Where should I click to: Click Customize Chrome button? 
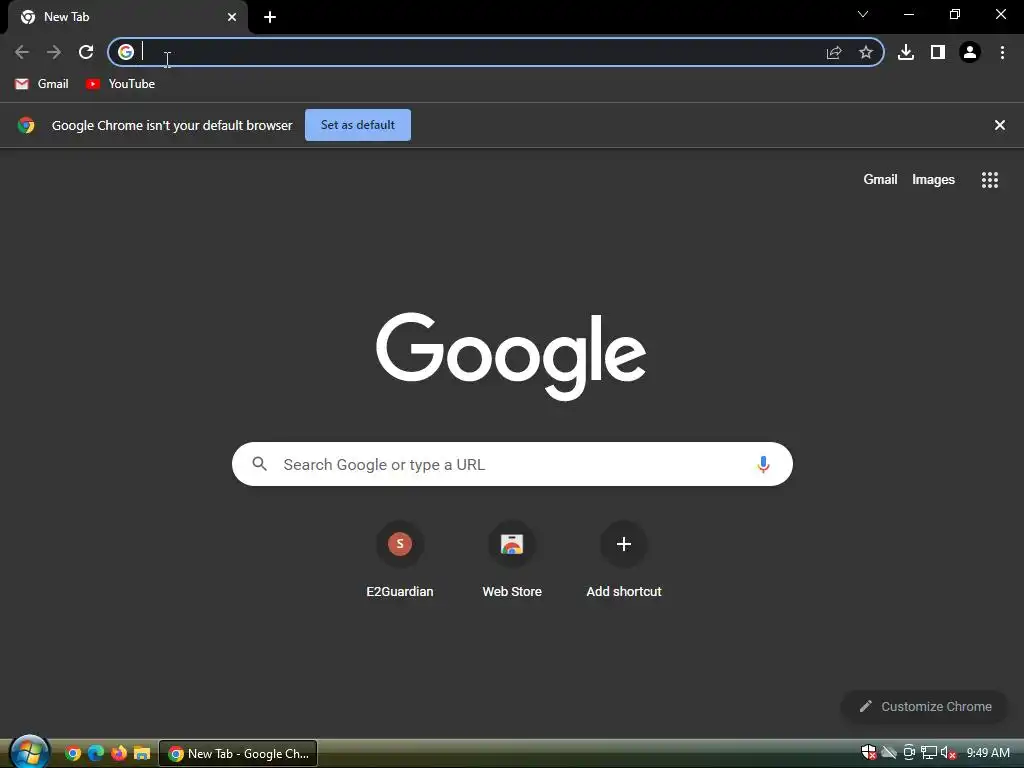925,707
